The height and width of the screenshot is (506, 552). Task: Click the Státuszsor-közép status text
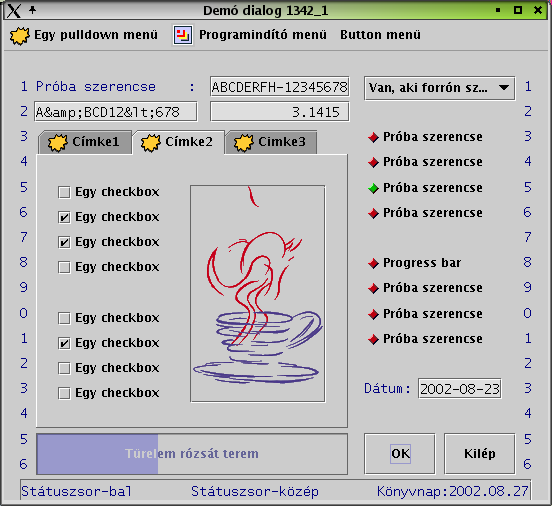pos(255,491)
